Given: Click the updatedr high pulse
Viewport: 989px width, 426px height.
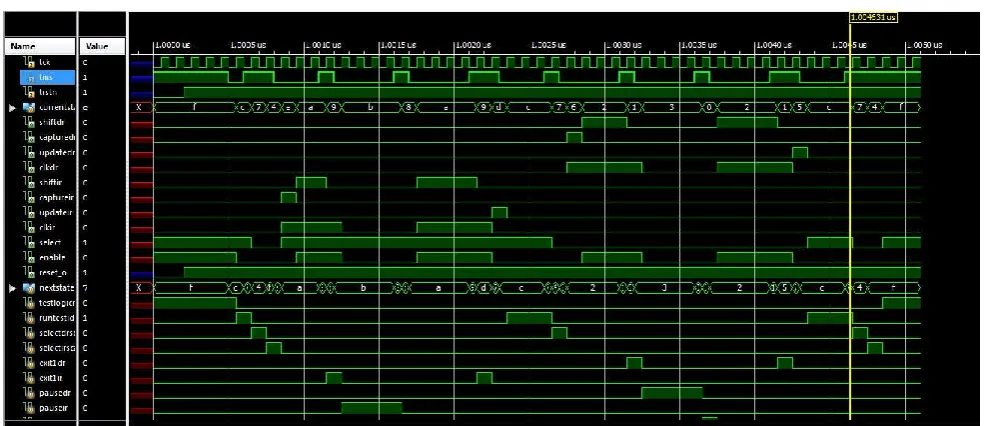Looking at the screenshot, I should click(800, 152).
